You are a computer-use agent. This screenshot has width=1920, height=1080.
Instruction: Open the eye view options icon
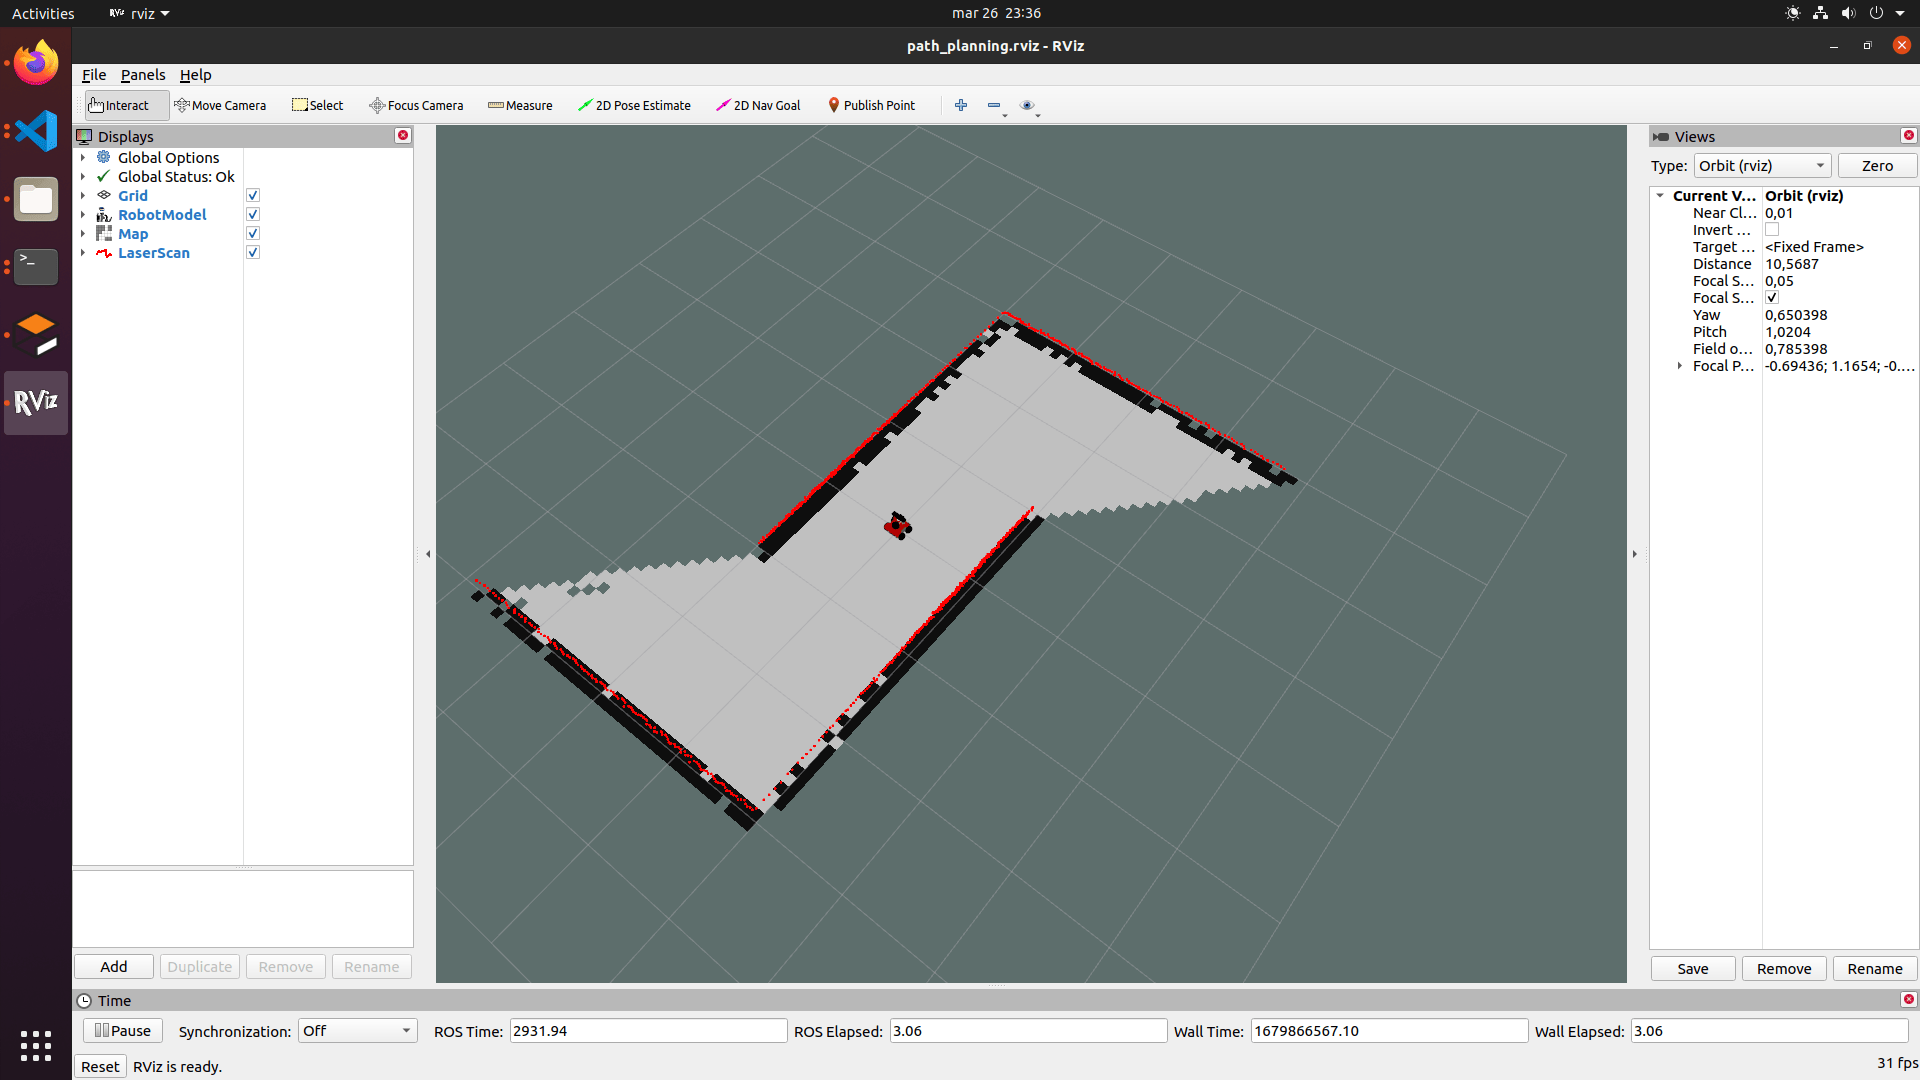click(1028, 105)
